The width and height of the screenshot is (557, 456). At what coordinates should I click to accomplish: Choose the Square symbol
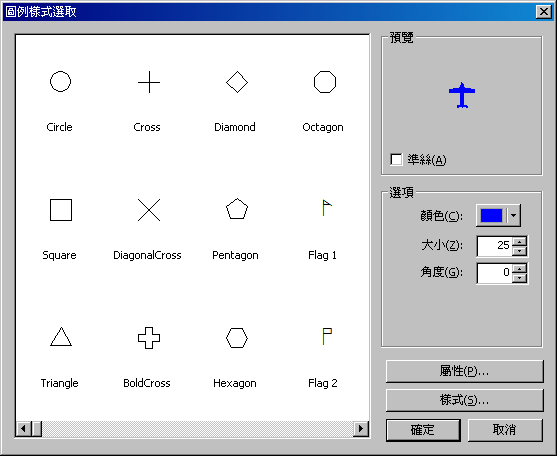[61, 210]
